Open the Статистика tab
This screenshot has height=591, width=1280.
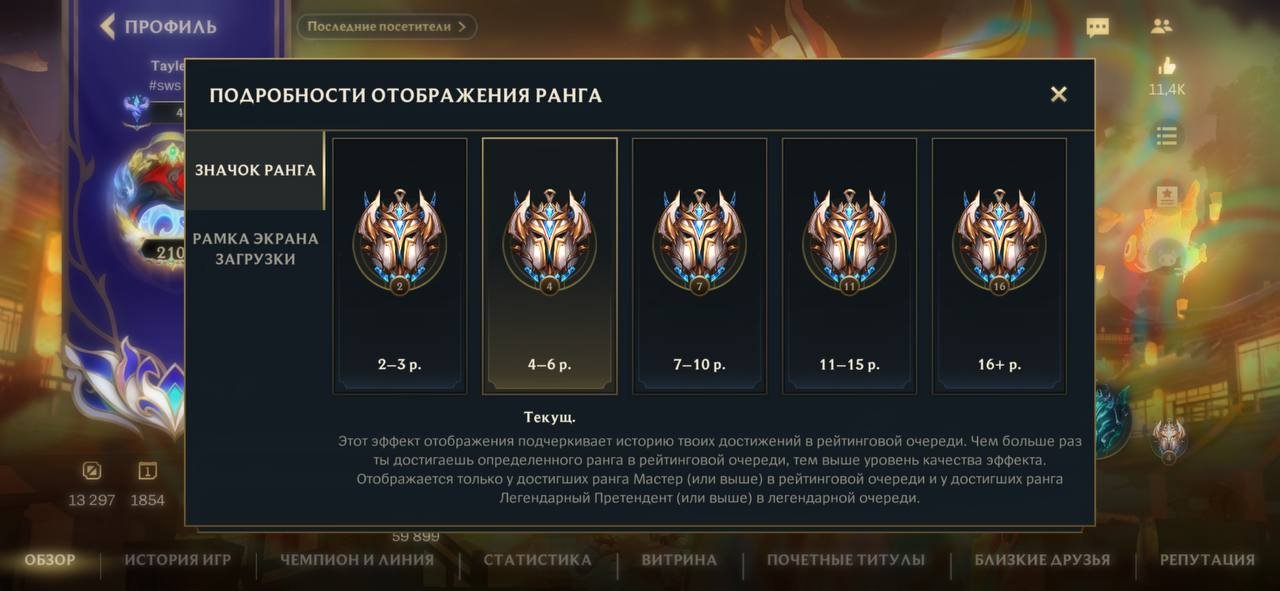(x=538, y=560)
